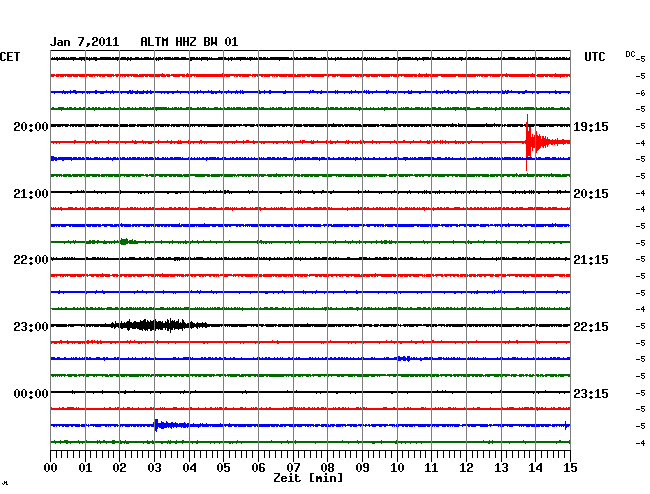
Task: Click minute tick label "06" on time axis
Action: coord(258,468)
